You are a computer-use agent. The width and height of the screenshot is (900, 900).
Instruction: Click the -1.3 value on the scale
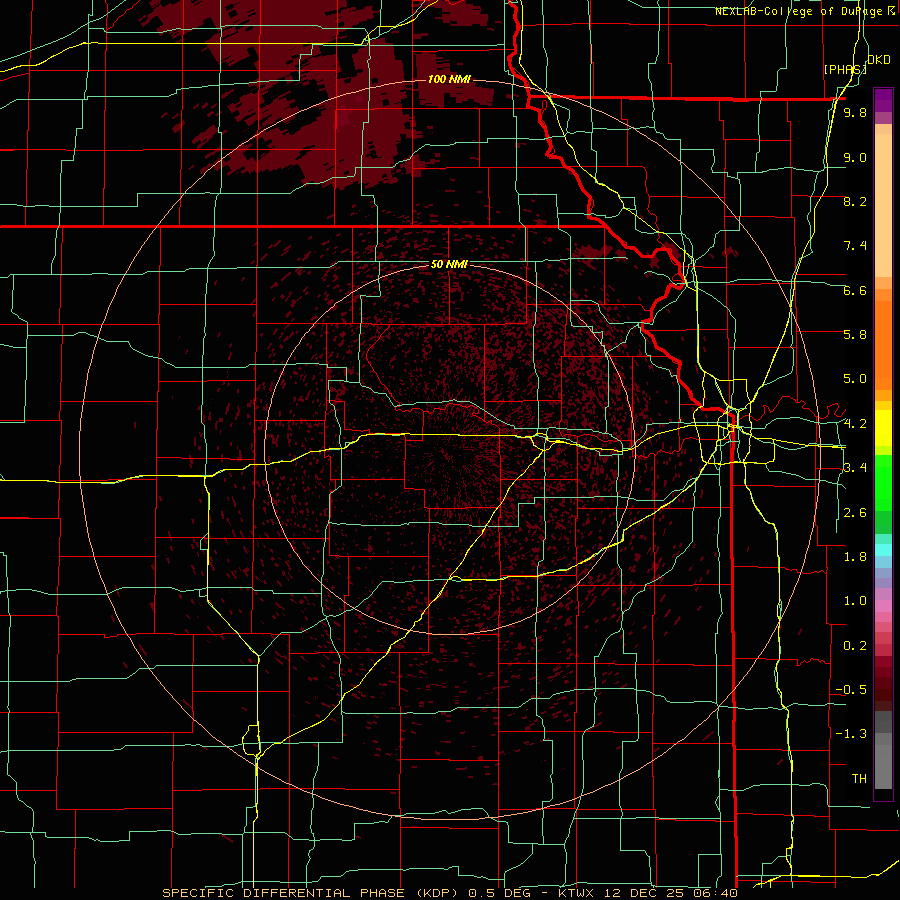point(851,734)
